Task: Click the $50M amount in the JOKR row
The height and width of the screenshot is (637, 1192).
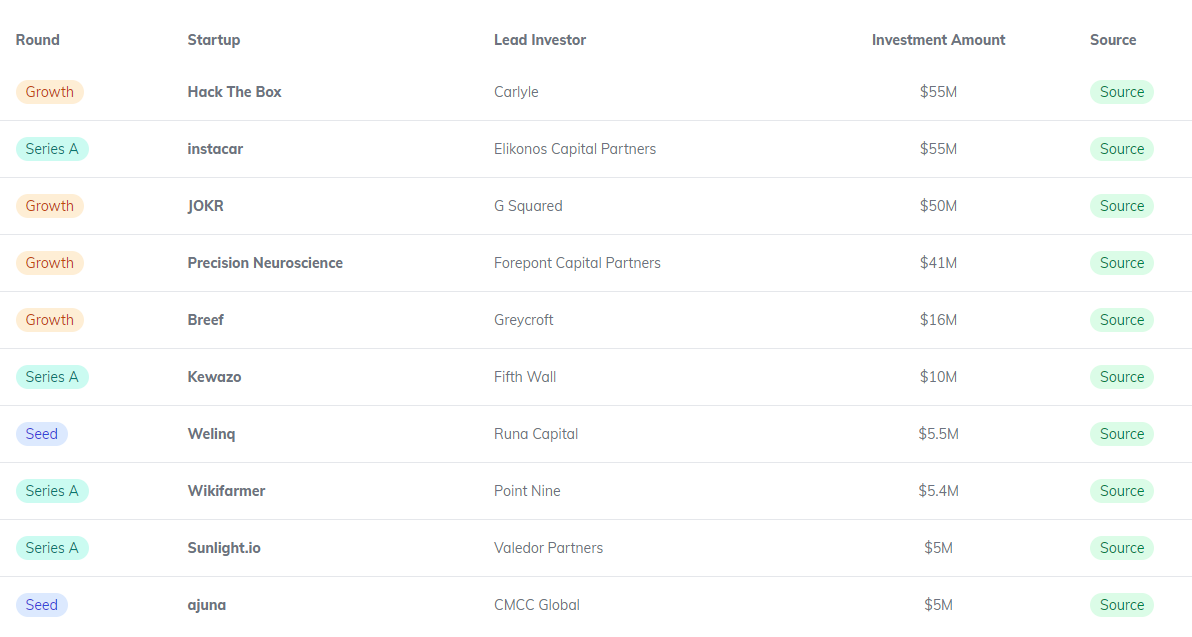Action: pyautogui.click(x=938, y=206)
